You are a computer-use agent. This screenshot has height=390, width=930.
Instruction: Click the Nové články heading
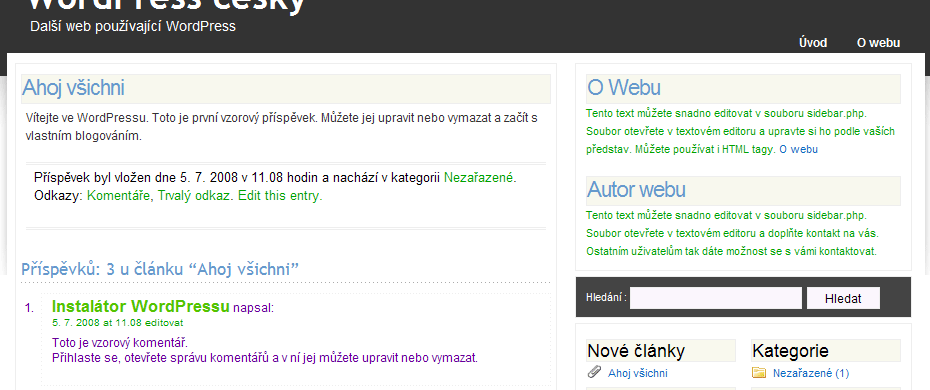click(x=636, y=350)
